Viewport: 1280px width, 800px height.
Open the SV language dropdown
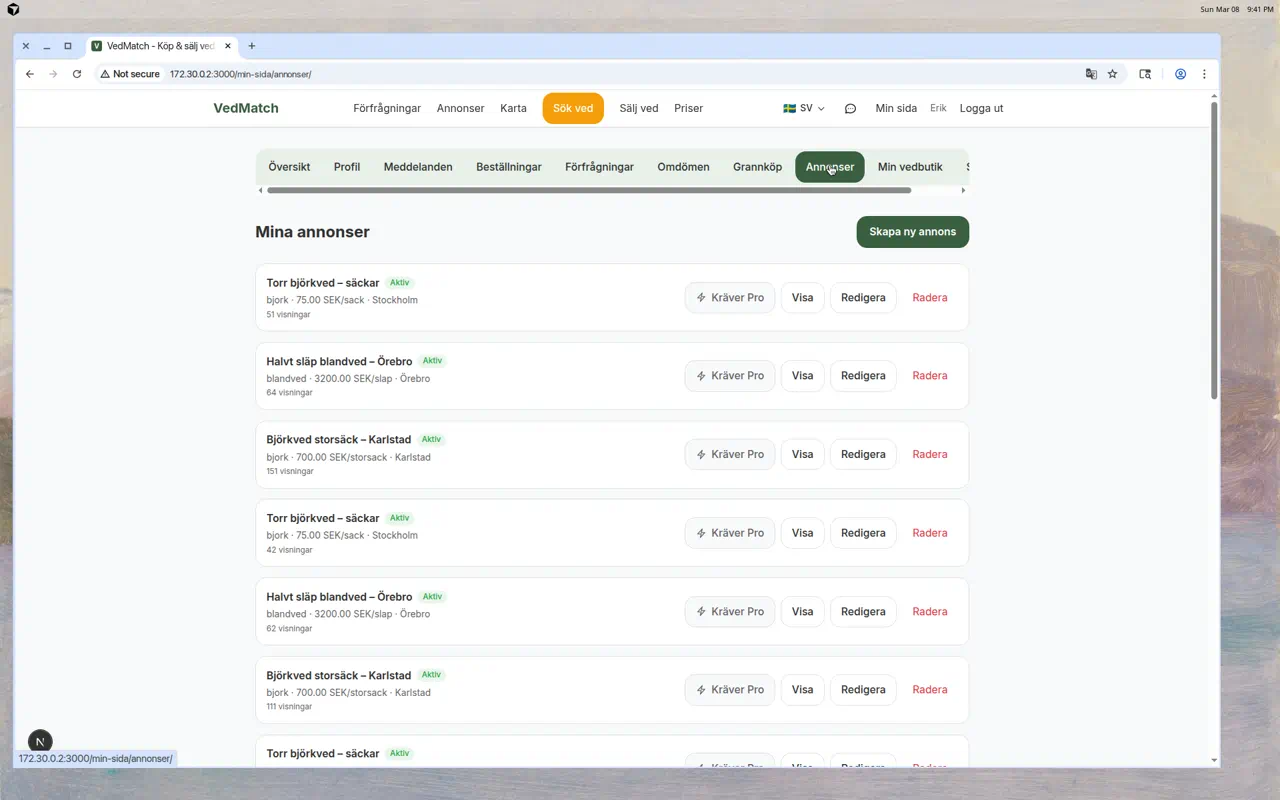[803, 109]
